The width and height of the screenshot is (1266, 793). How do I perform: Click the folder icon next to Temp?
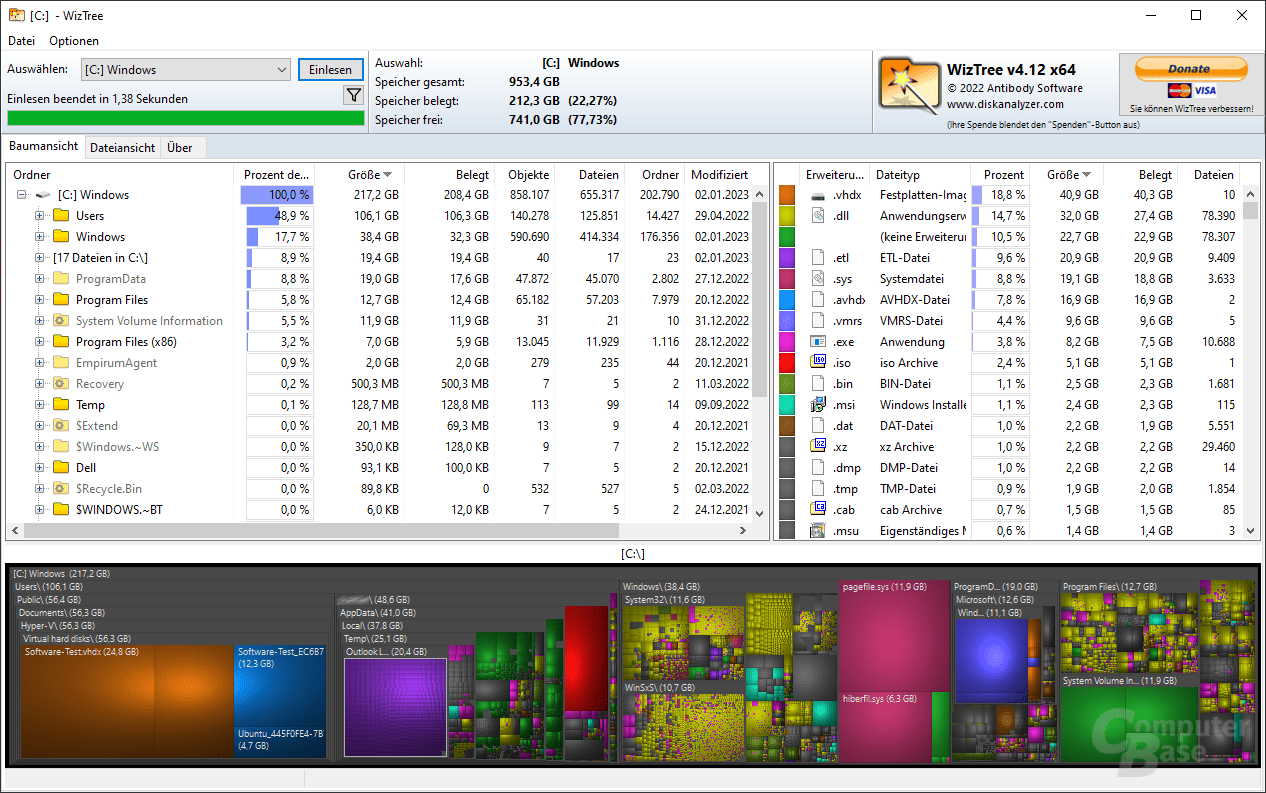(60, 404)
